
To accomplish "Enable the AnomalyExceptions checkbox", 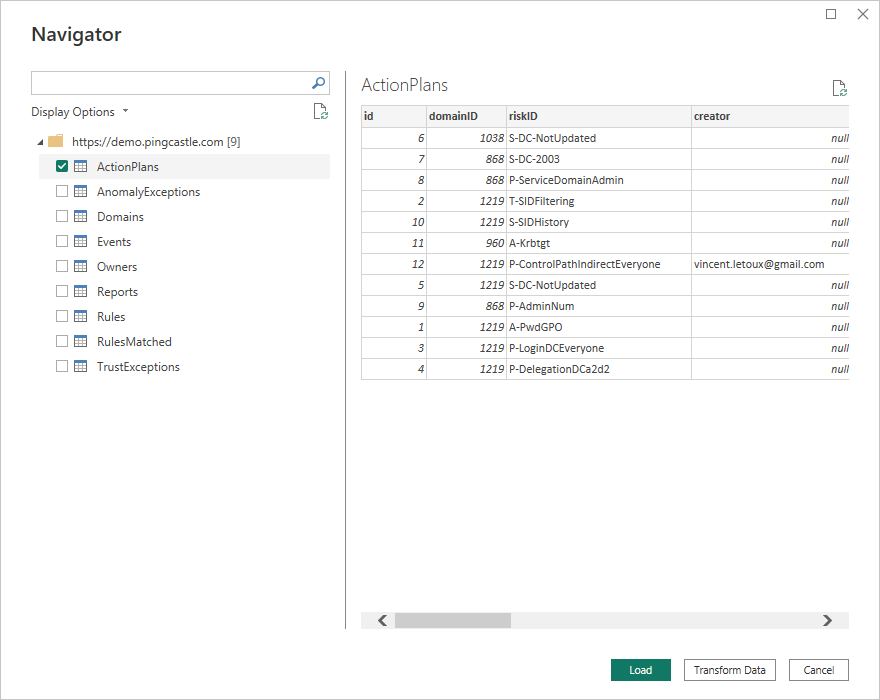I will pyautogui.click(x=62, y=192).
